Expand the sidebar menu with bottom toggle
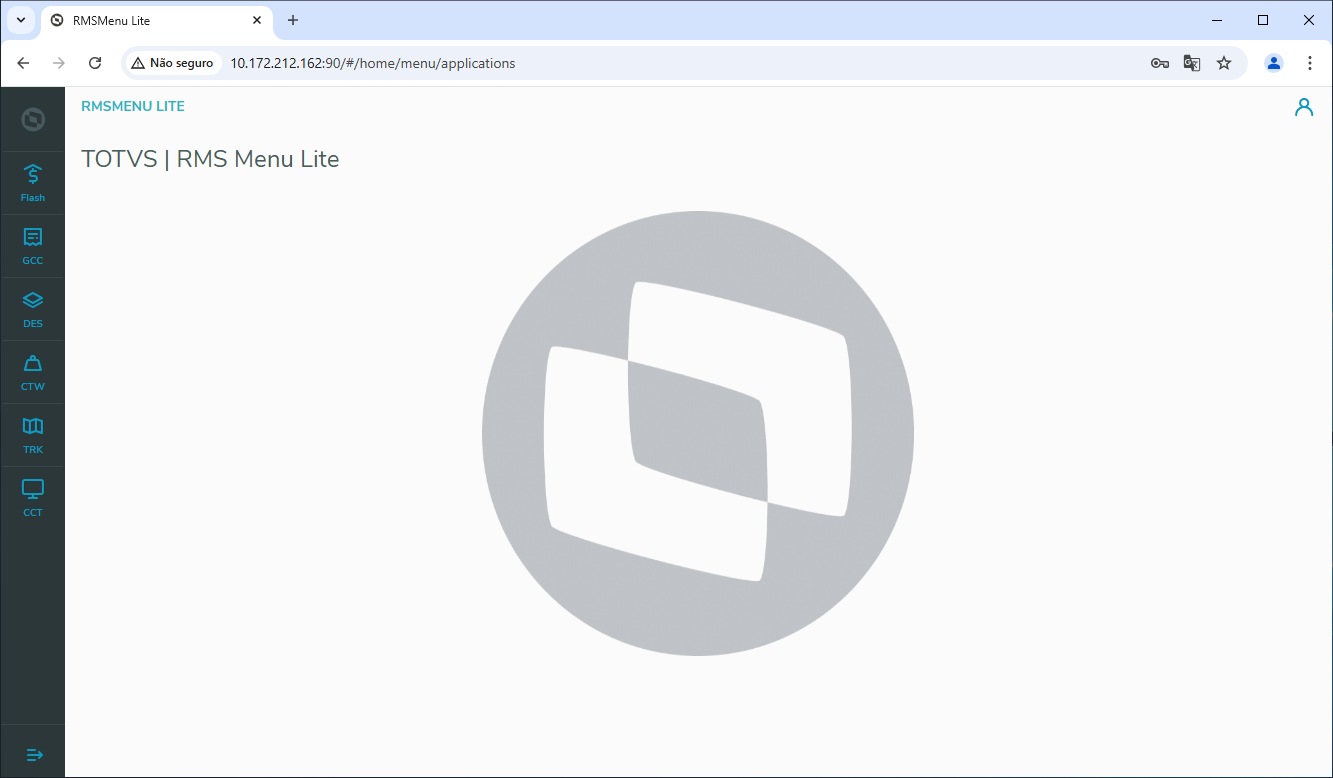The image size is (1333, 778). 34,754
